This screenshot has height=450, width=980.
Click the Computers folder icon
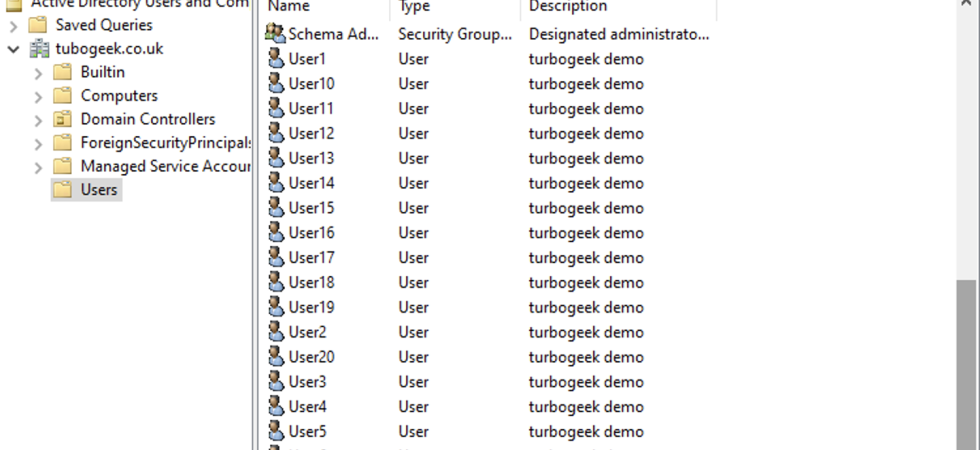click(62, 96)
